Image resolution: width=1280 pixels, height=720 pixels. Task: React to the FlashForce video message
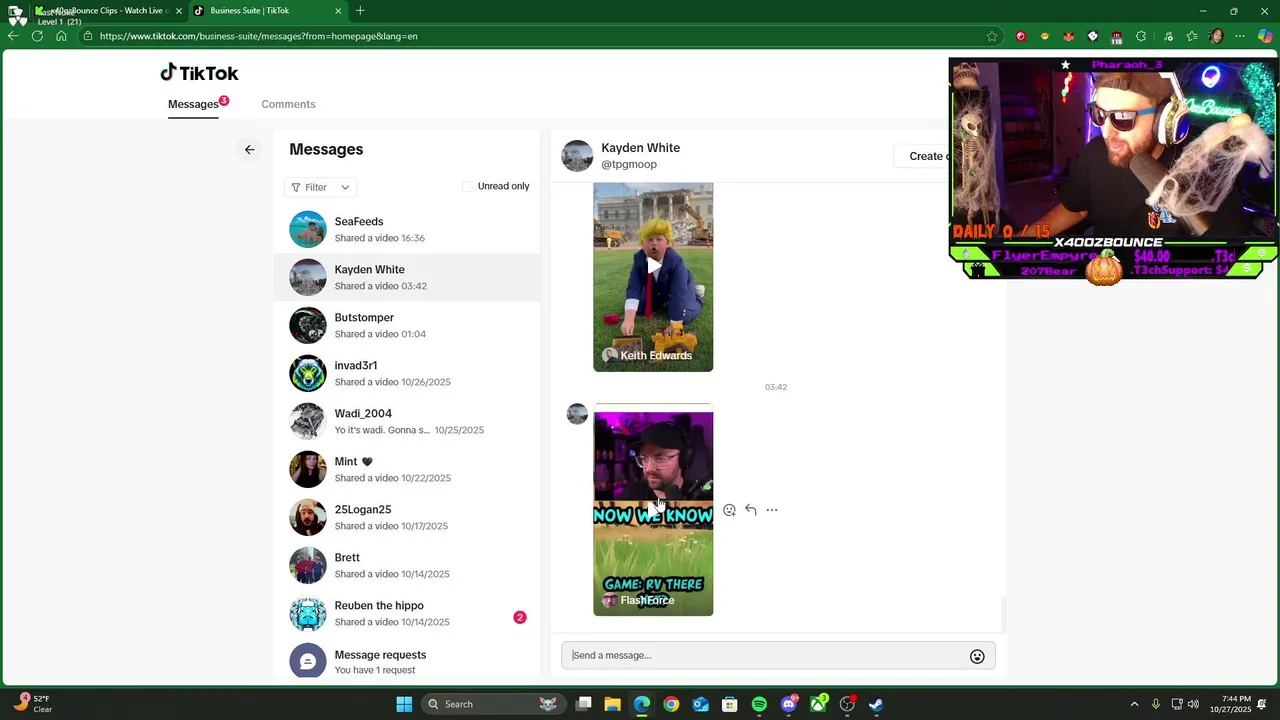tap(729, 510)
